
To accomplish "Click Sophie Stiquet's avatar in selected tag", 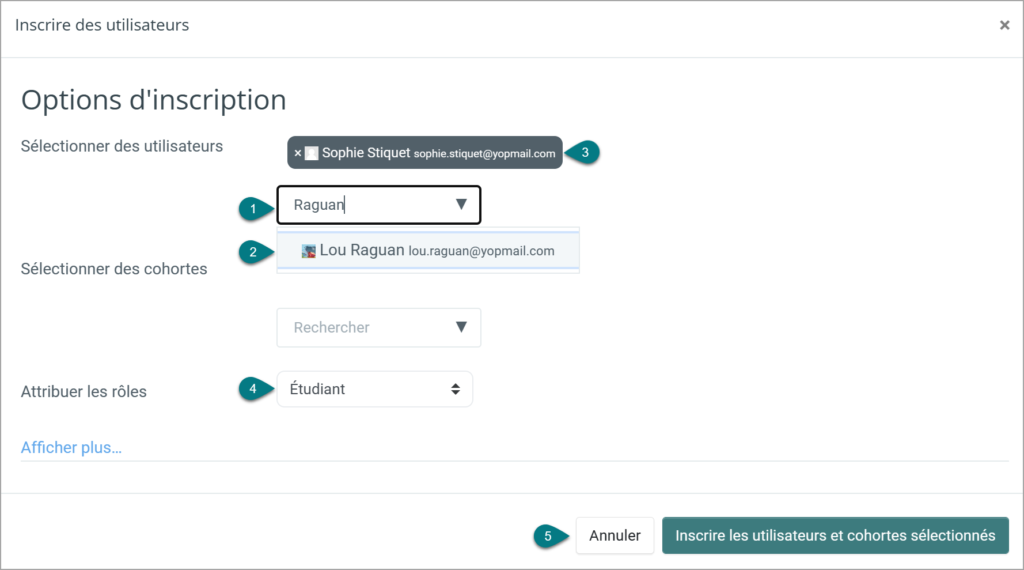I will click(312, 153).
